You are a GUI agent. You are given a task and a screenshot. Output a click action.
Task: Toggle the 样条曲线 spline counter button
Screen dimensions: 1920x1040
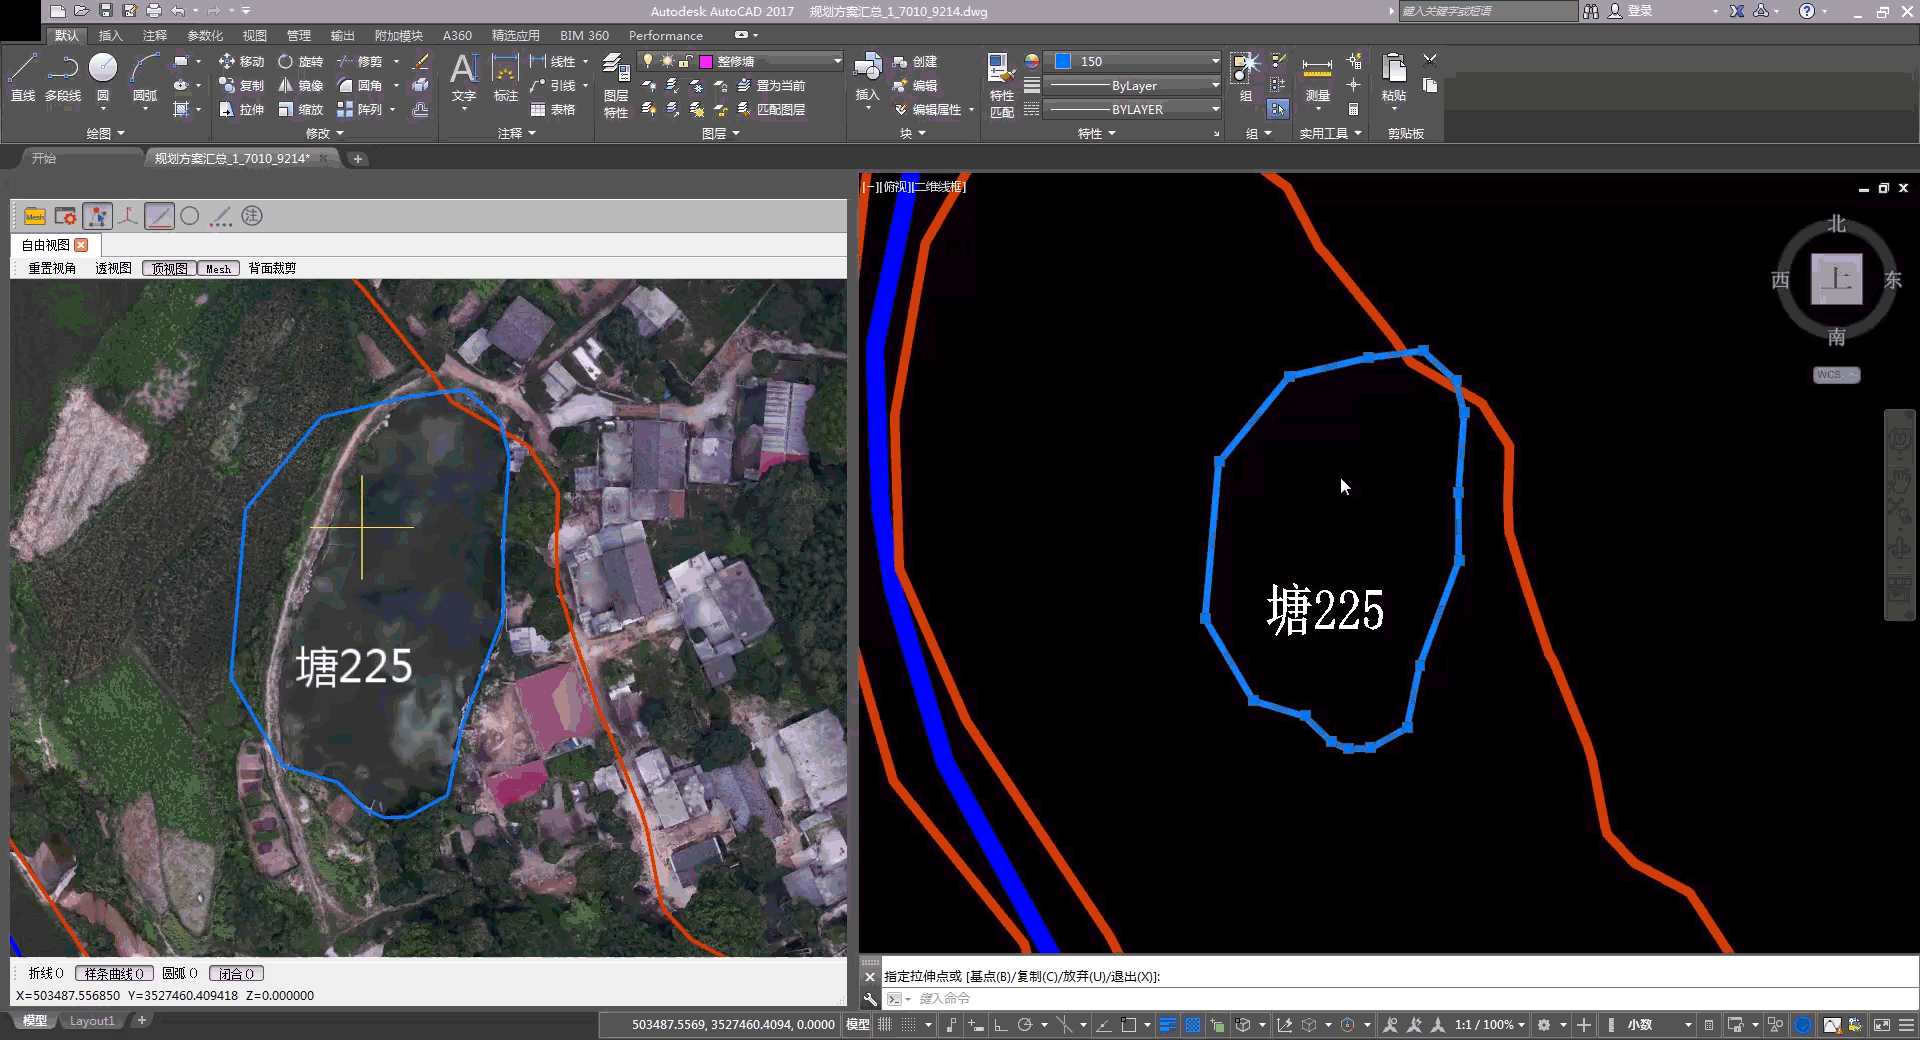point(114,973)
